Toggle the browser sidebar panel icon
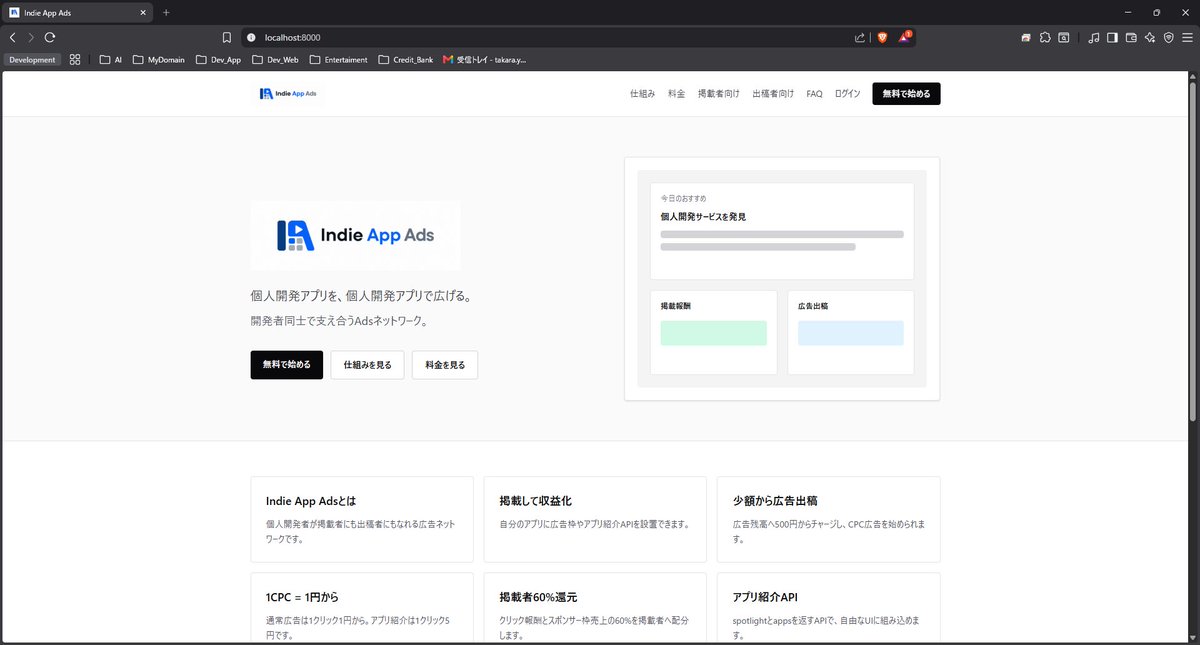The width and height of the screenshot is (1200, 645). pos(1113,37)
